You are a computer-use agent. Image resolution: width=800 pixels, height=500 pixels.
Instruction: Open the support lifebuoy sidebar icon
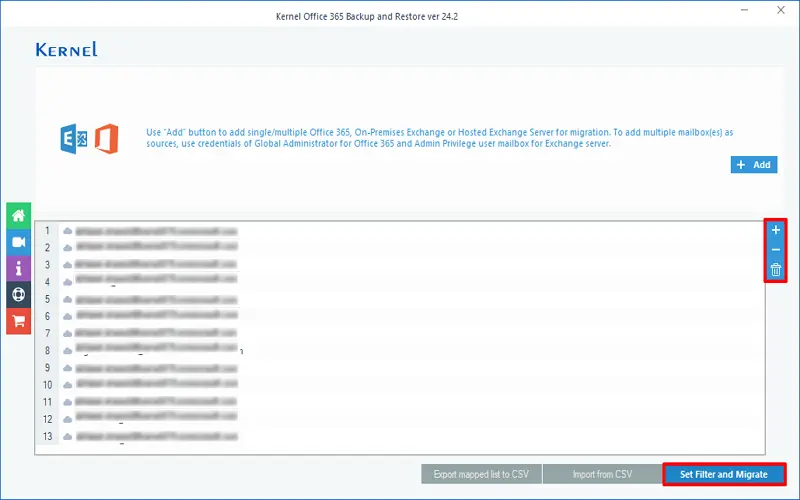(x=18, y=295)
